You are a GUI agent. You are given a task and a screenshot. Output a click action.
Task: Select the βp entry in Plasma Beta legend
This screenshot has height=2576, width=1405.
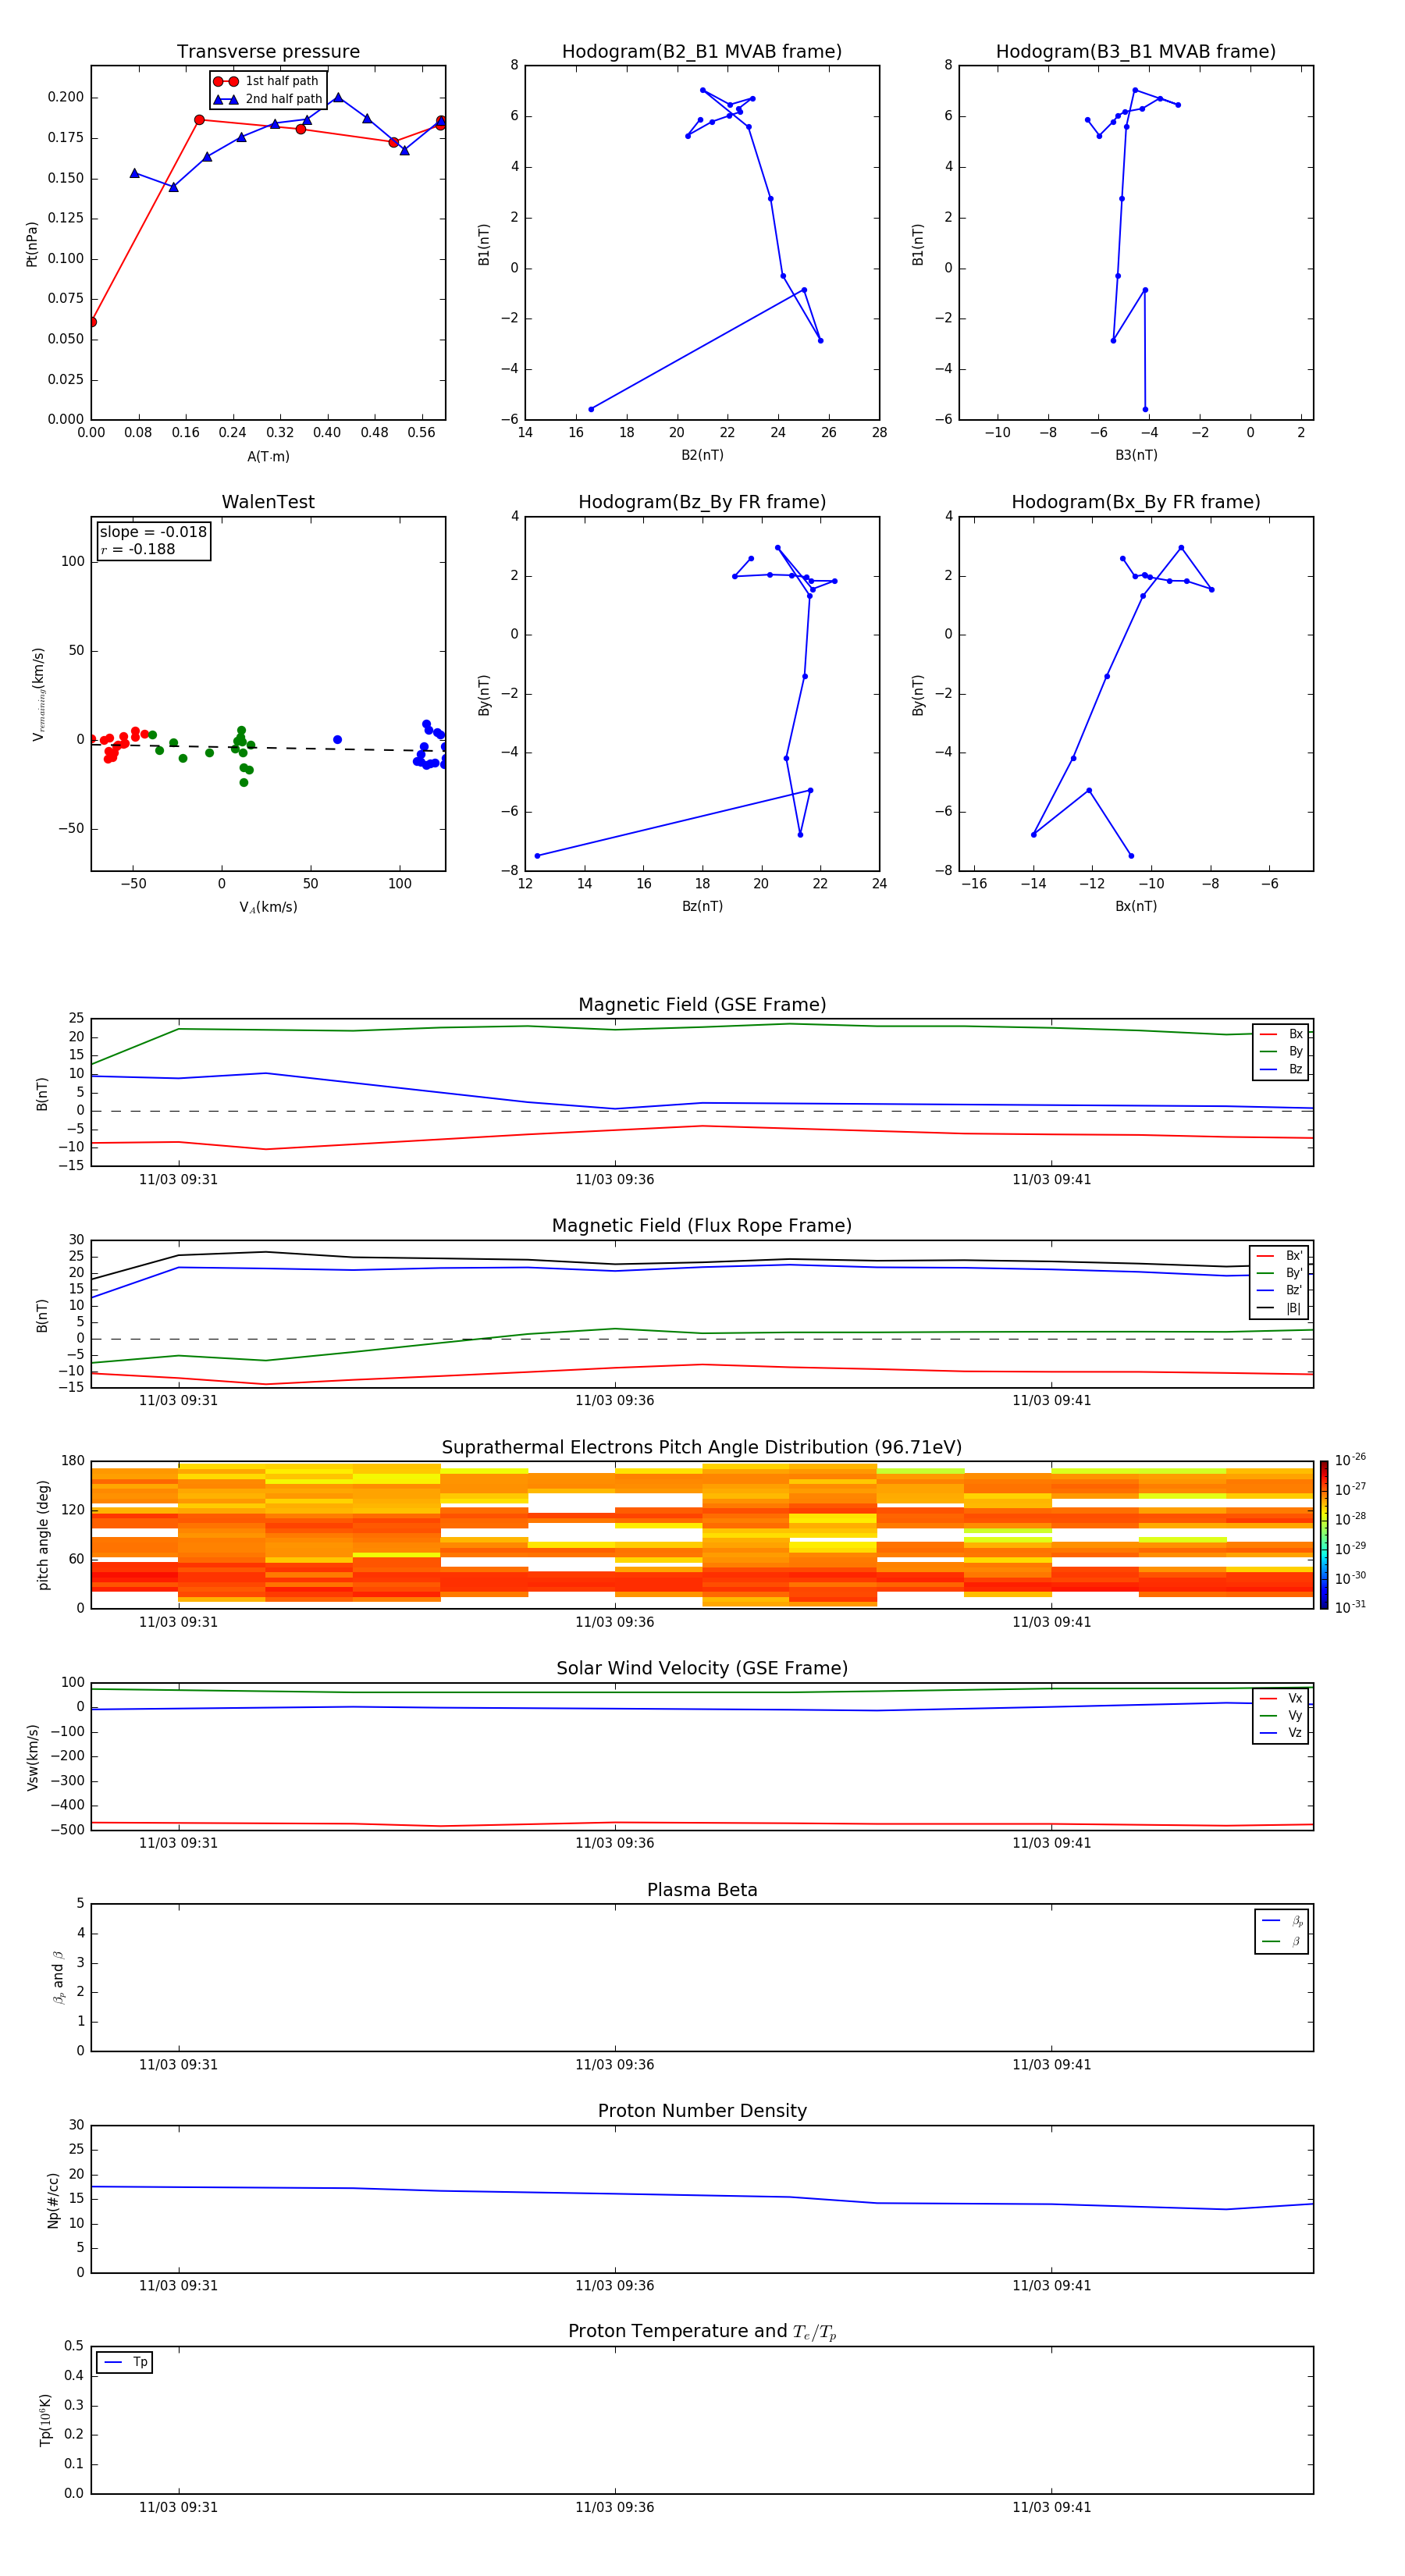[x=1282, y=1921]
